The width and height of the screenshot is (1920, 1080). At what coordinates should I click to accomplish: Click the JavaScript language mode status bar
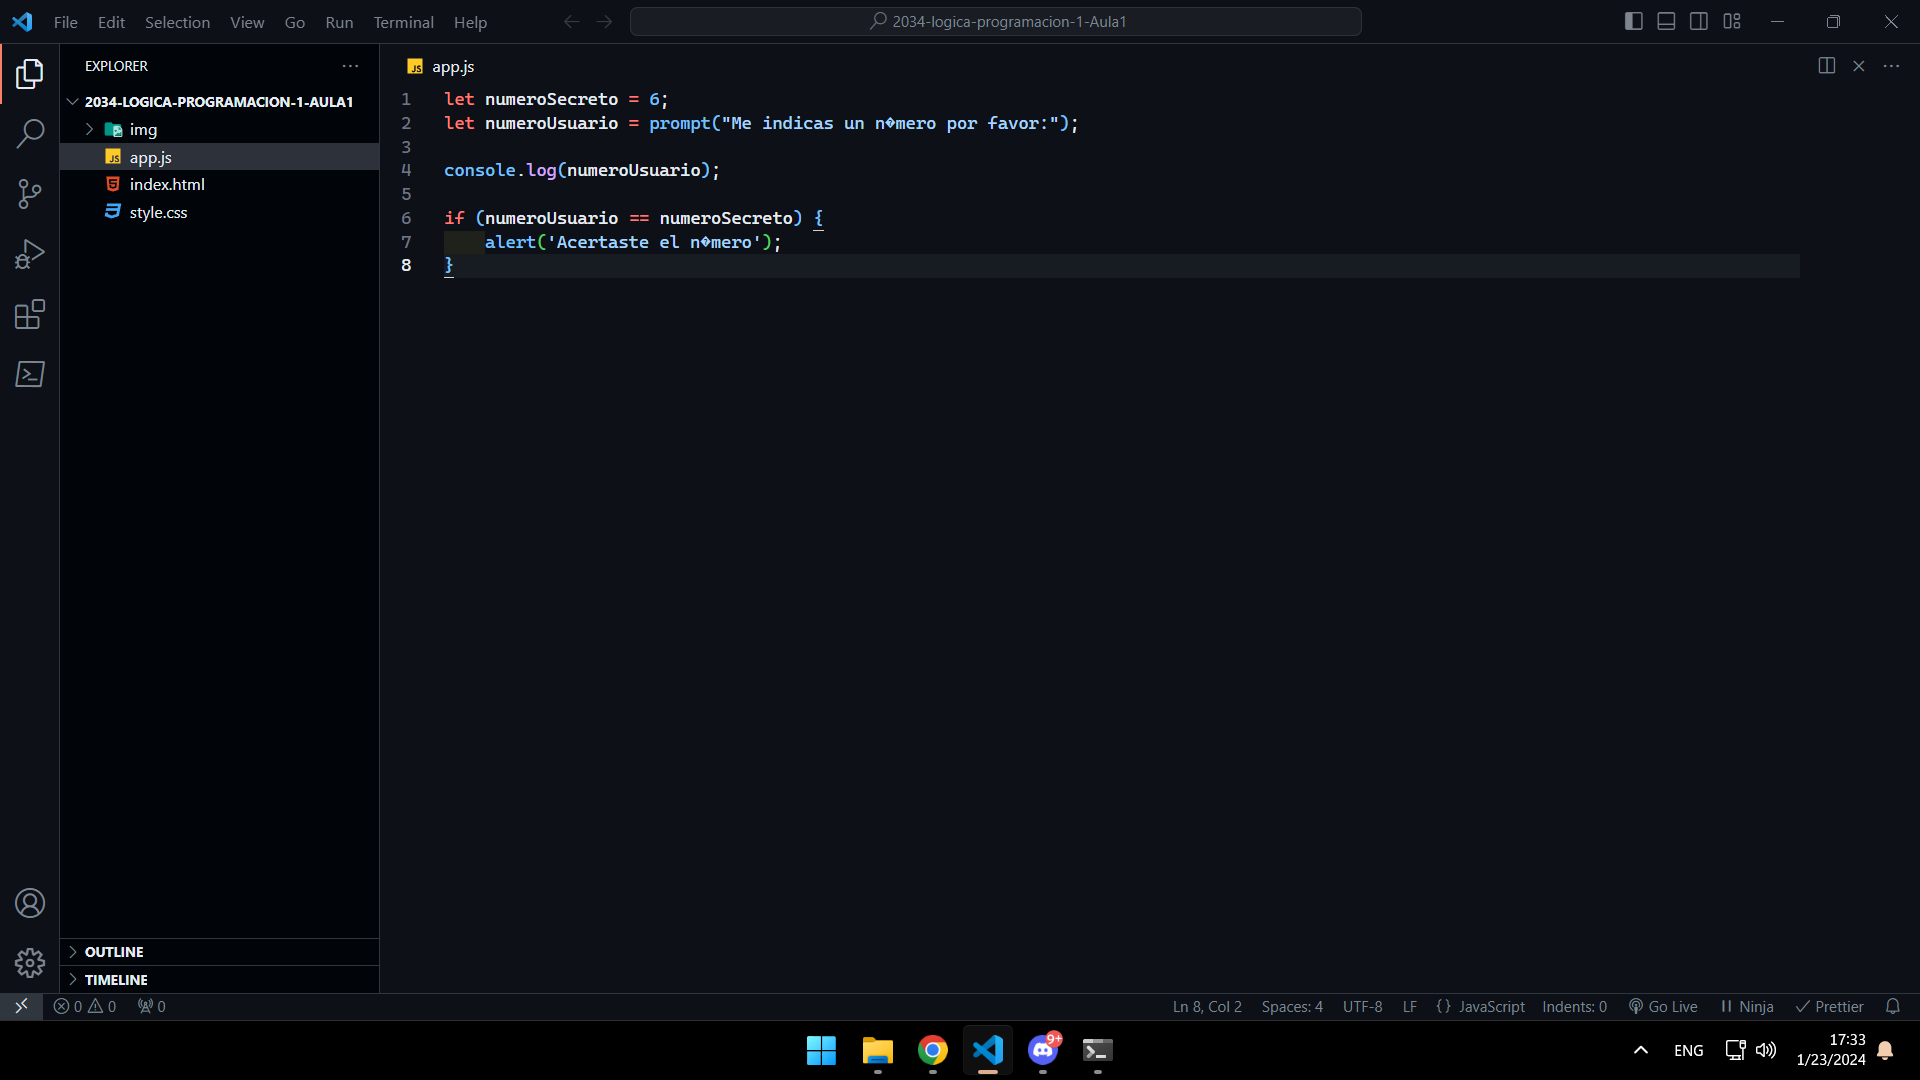pyautogui.click(x=1489, y=1006)
